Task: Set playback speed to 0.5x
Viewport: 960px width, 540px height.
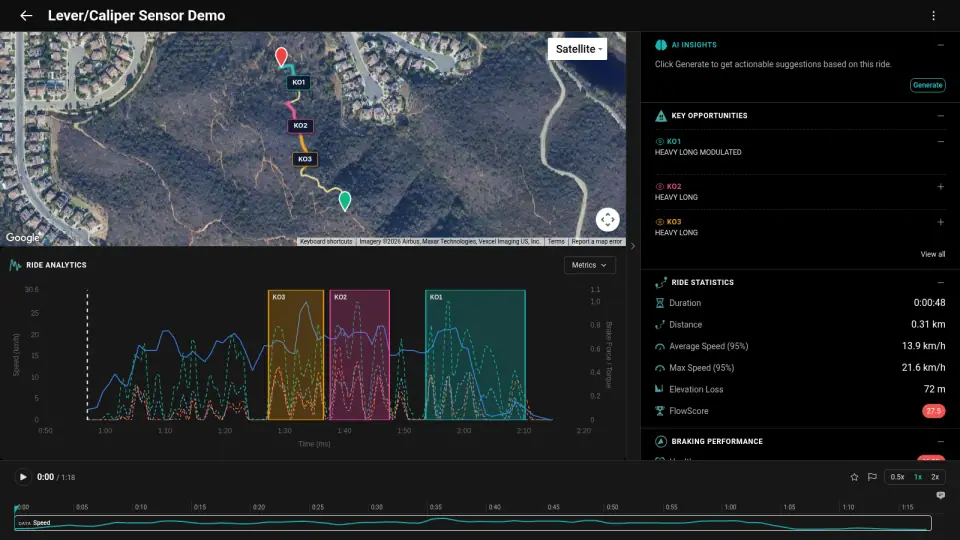Action: click(898, 477)
